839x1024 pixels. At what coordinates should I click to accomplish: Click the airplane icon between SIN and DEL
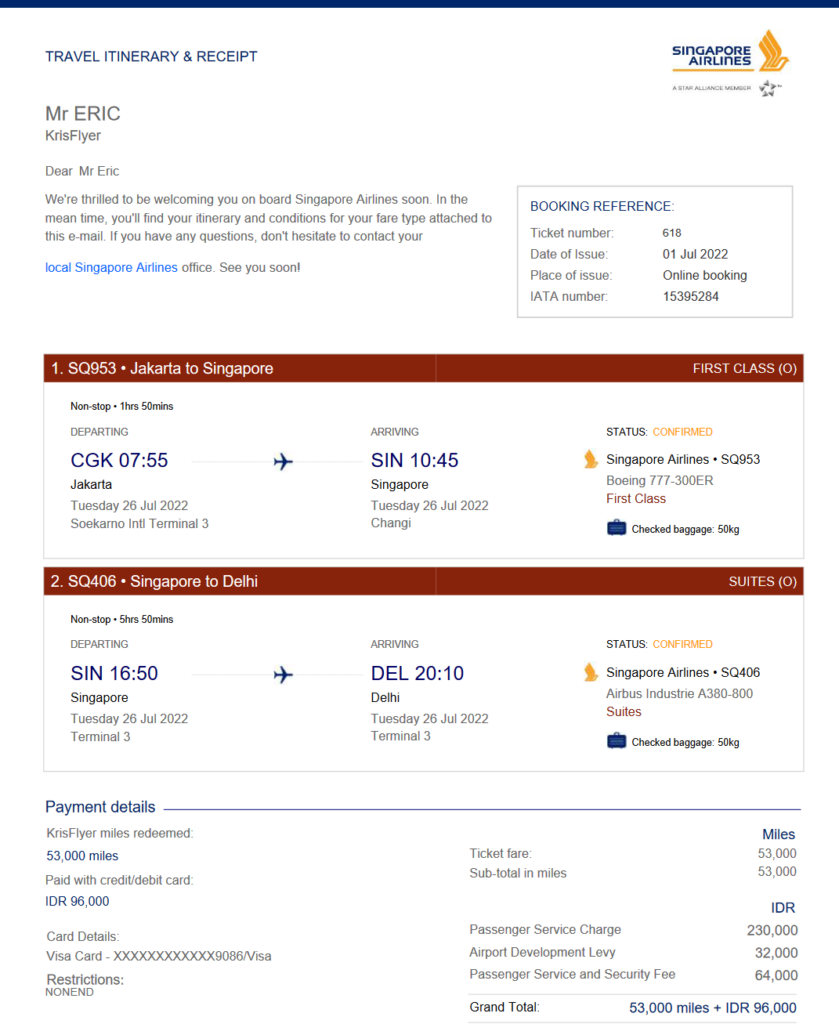[283, 675]
